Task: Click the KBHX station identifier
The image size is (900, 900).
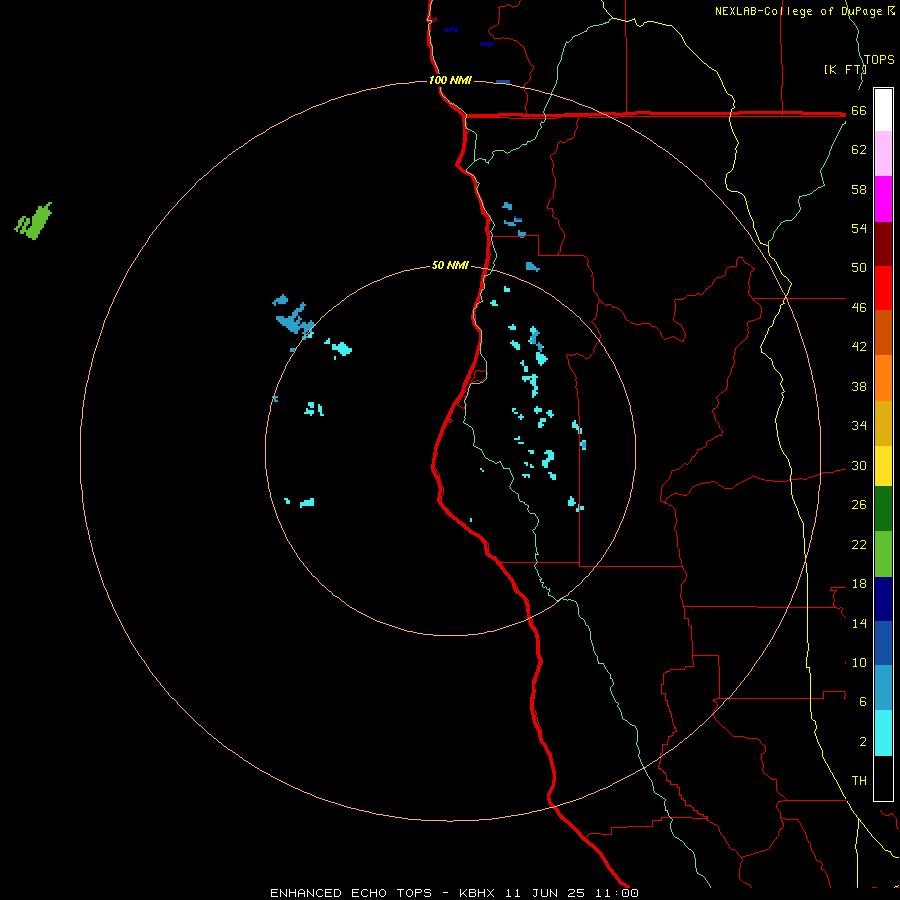Action: coord(476,893)
